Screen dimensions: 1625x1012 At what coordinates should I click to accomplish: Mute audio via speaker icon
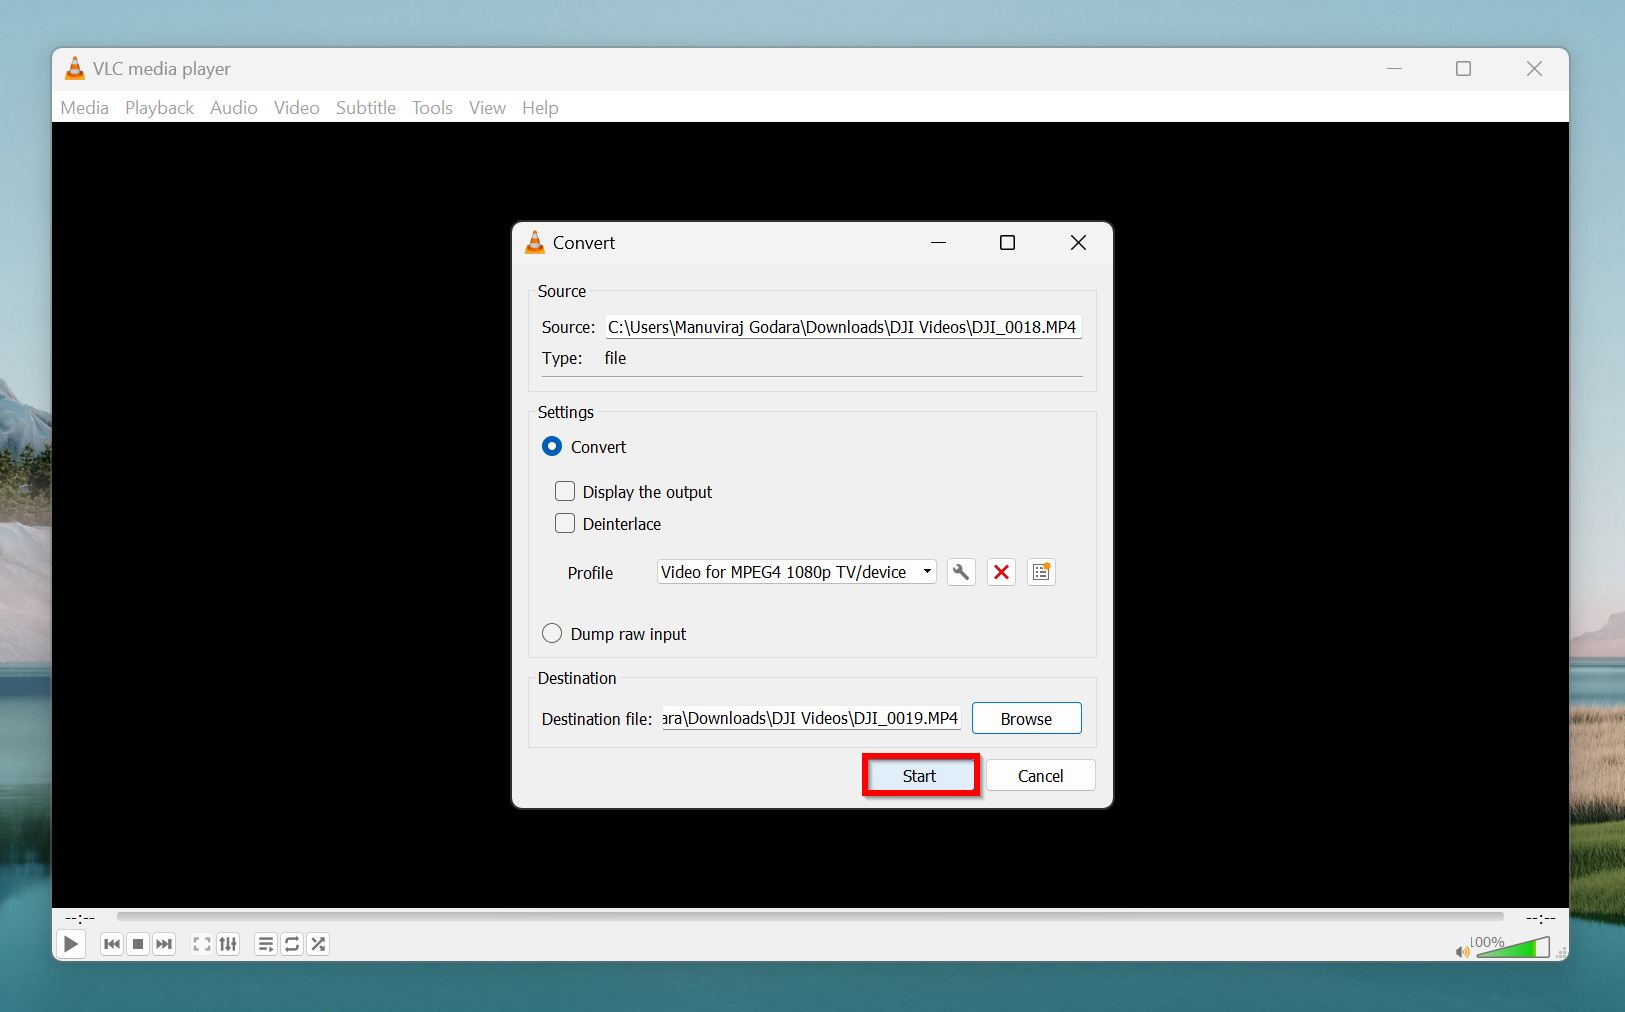point(1463,951)
